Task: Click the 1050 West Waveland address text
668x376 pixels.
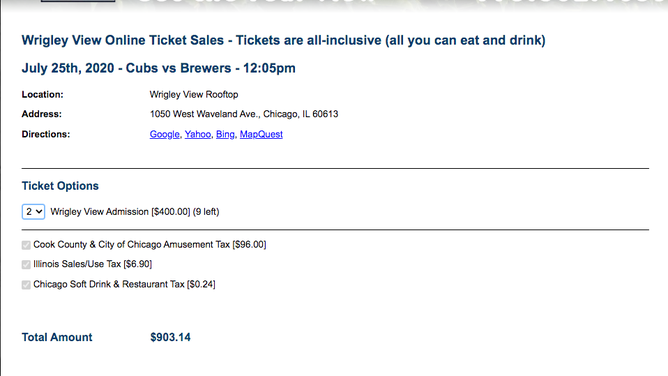Action: [244, 114]
